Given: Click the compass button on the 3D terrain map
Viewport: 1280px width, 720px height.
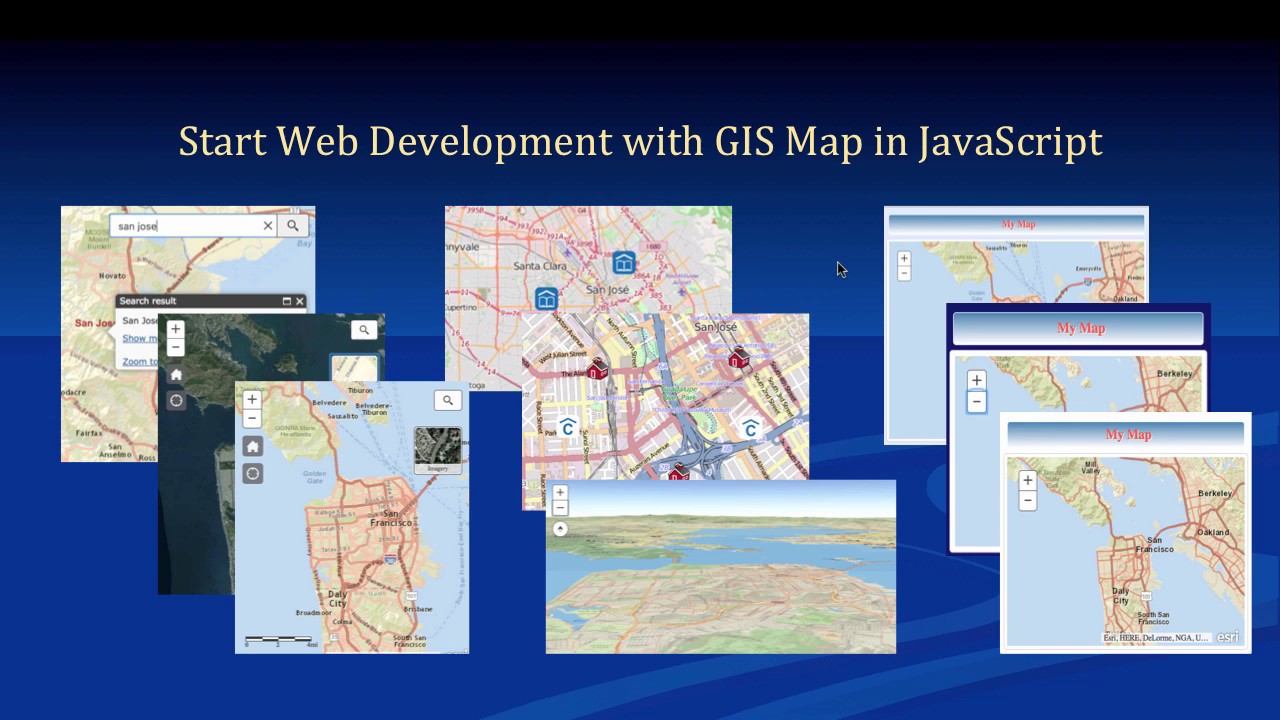Looking at the screenshot, I should click(x=560, y=529).
